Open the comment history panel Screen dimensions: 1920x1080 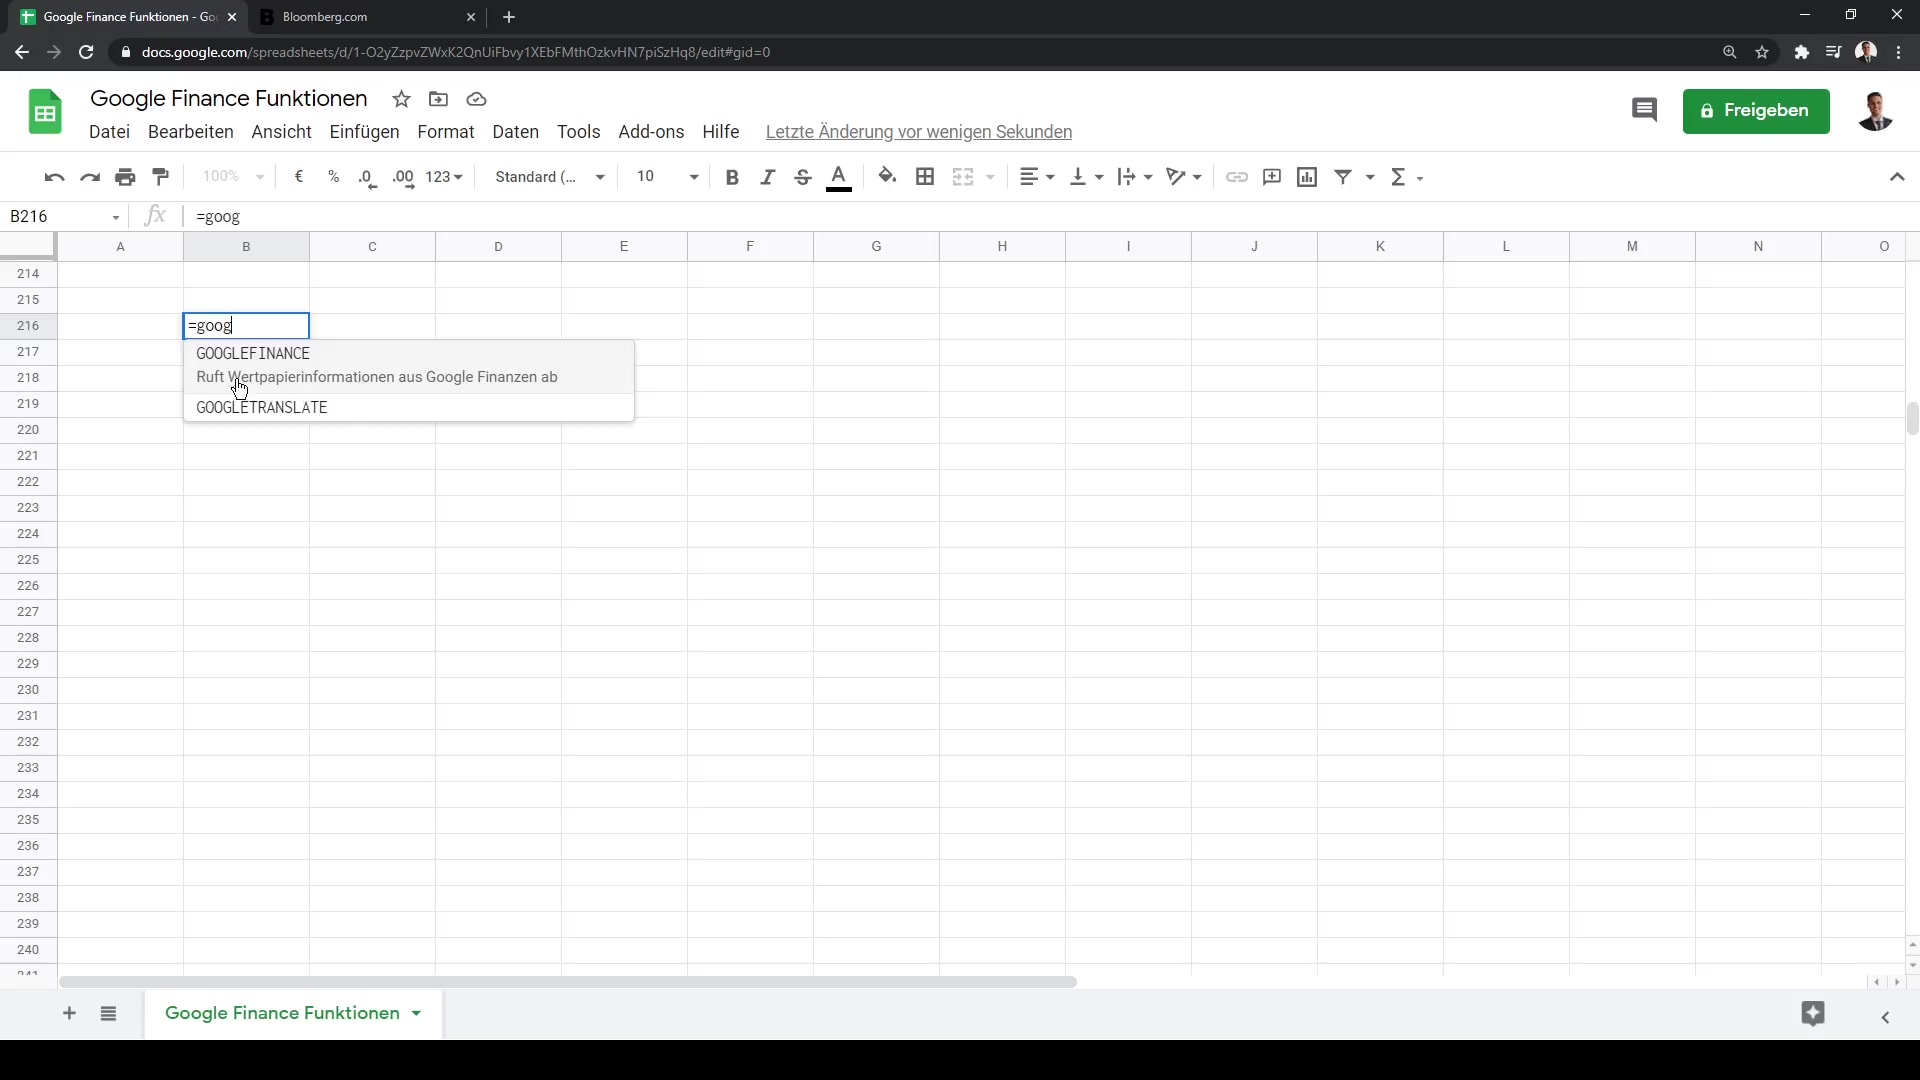(1645, 110)
